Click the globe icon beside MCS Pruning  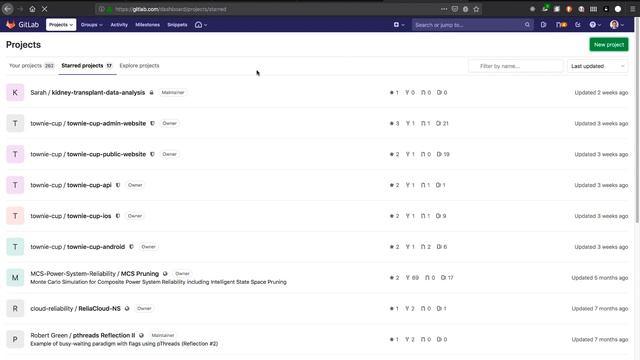pos(165,273)
